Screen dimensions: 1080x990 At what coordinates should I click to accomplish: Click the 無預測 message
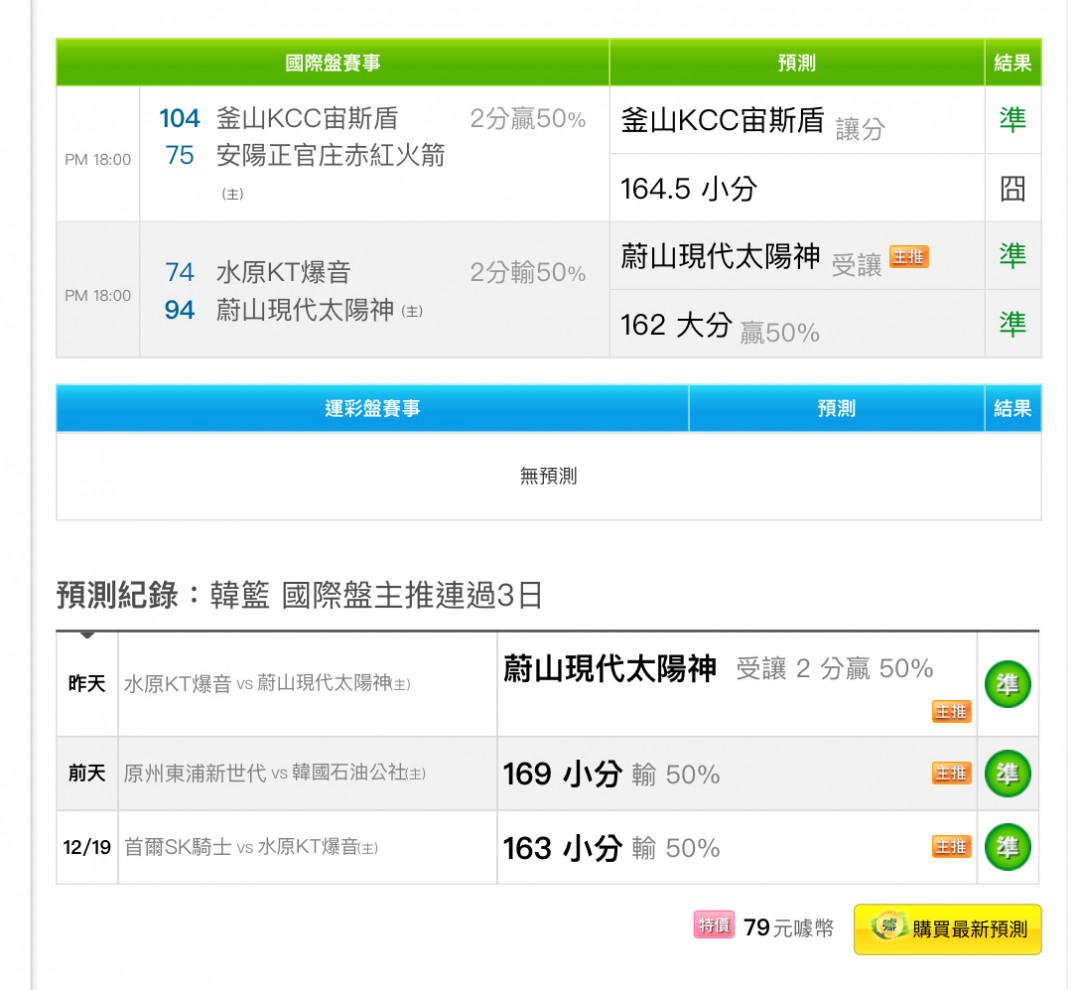(x=548, y=475)
